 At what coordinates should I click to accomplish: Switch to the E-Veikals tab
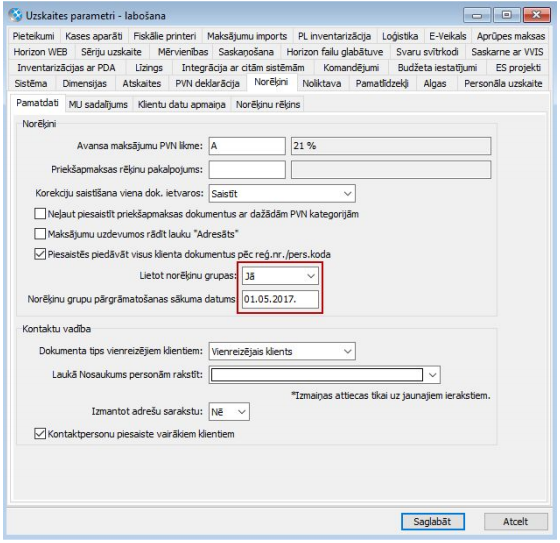pyautogui.click(x=448, y=36)
